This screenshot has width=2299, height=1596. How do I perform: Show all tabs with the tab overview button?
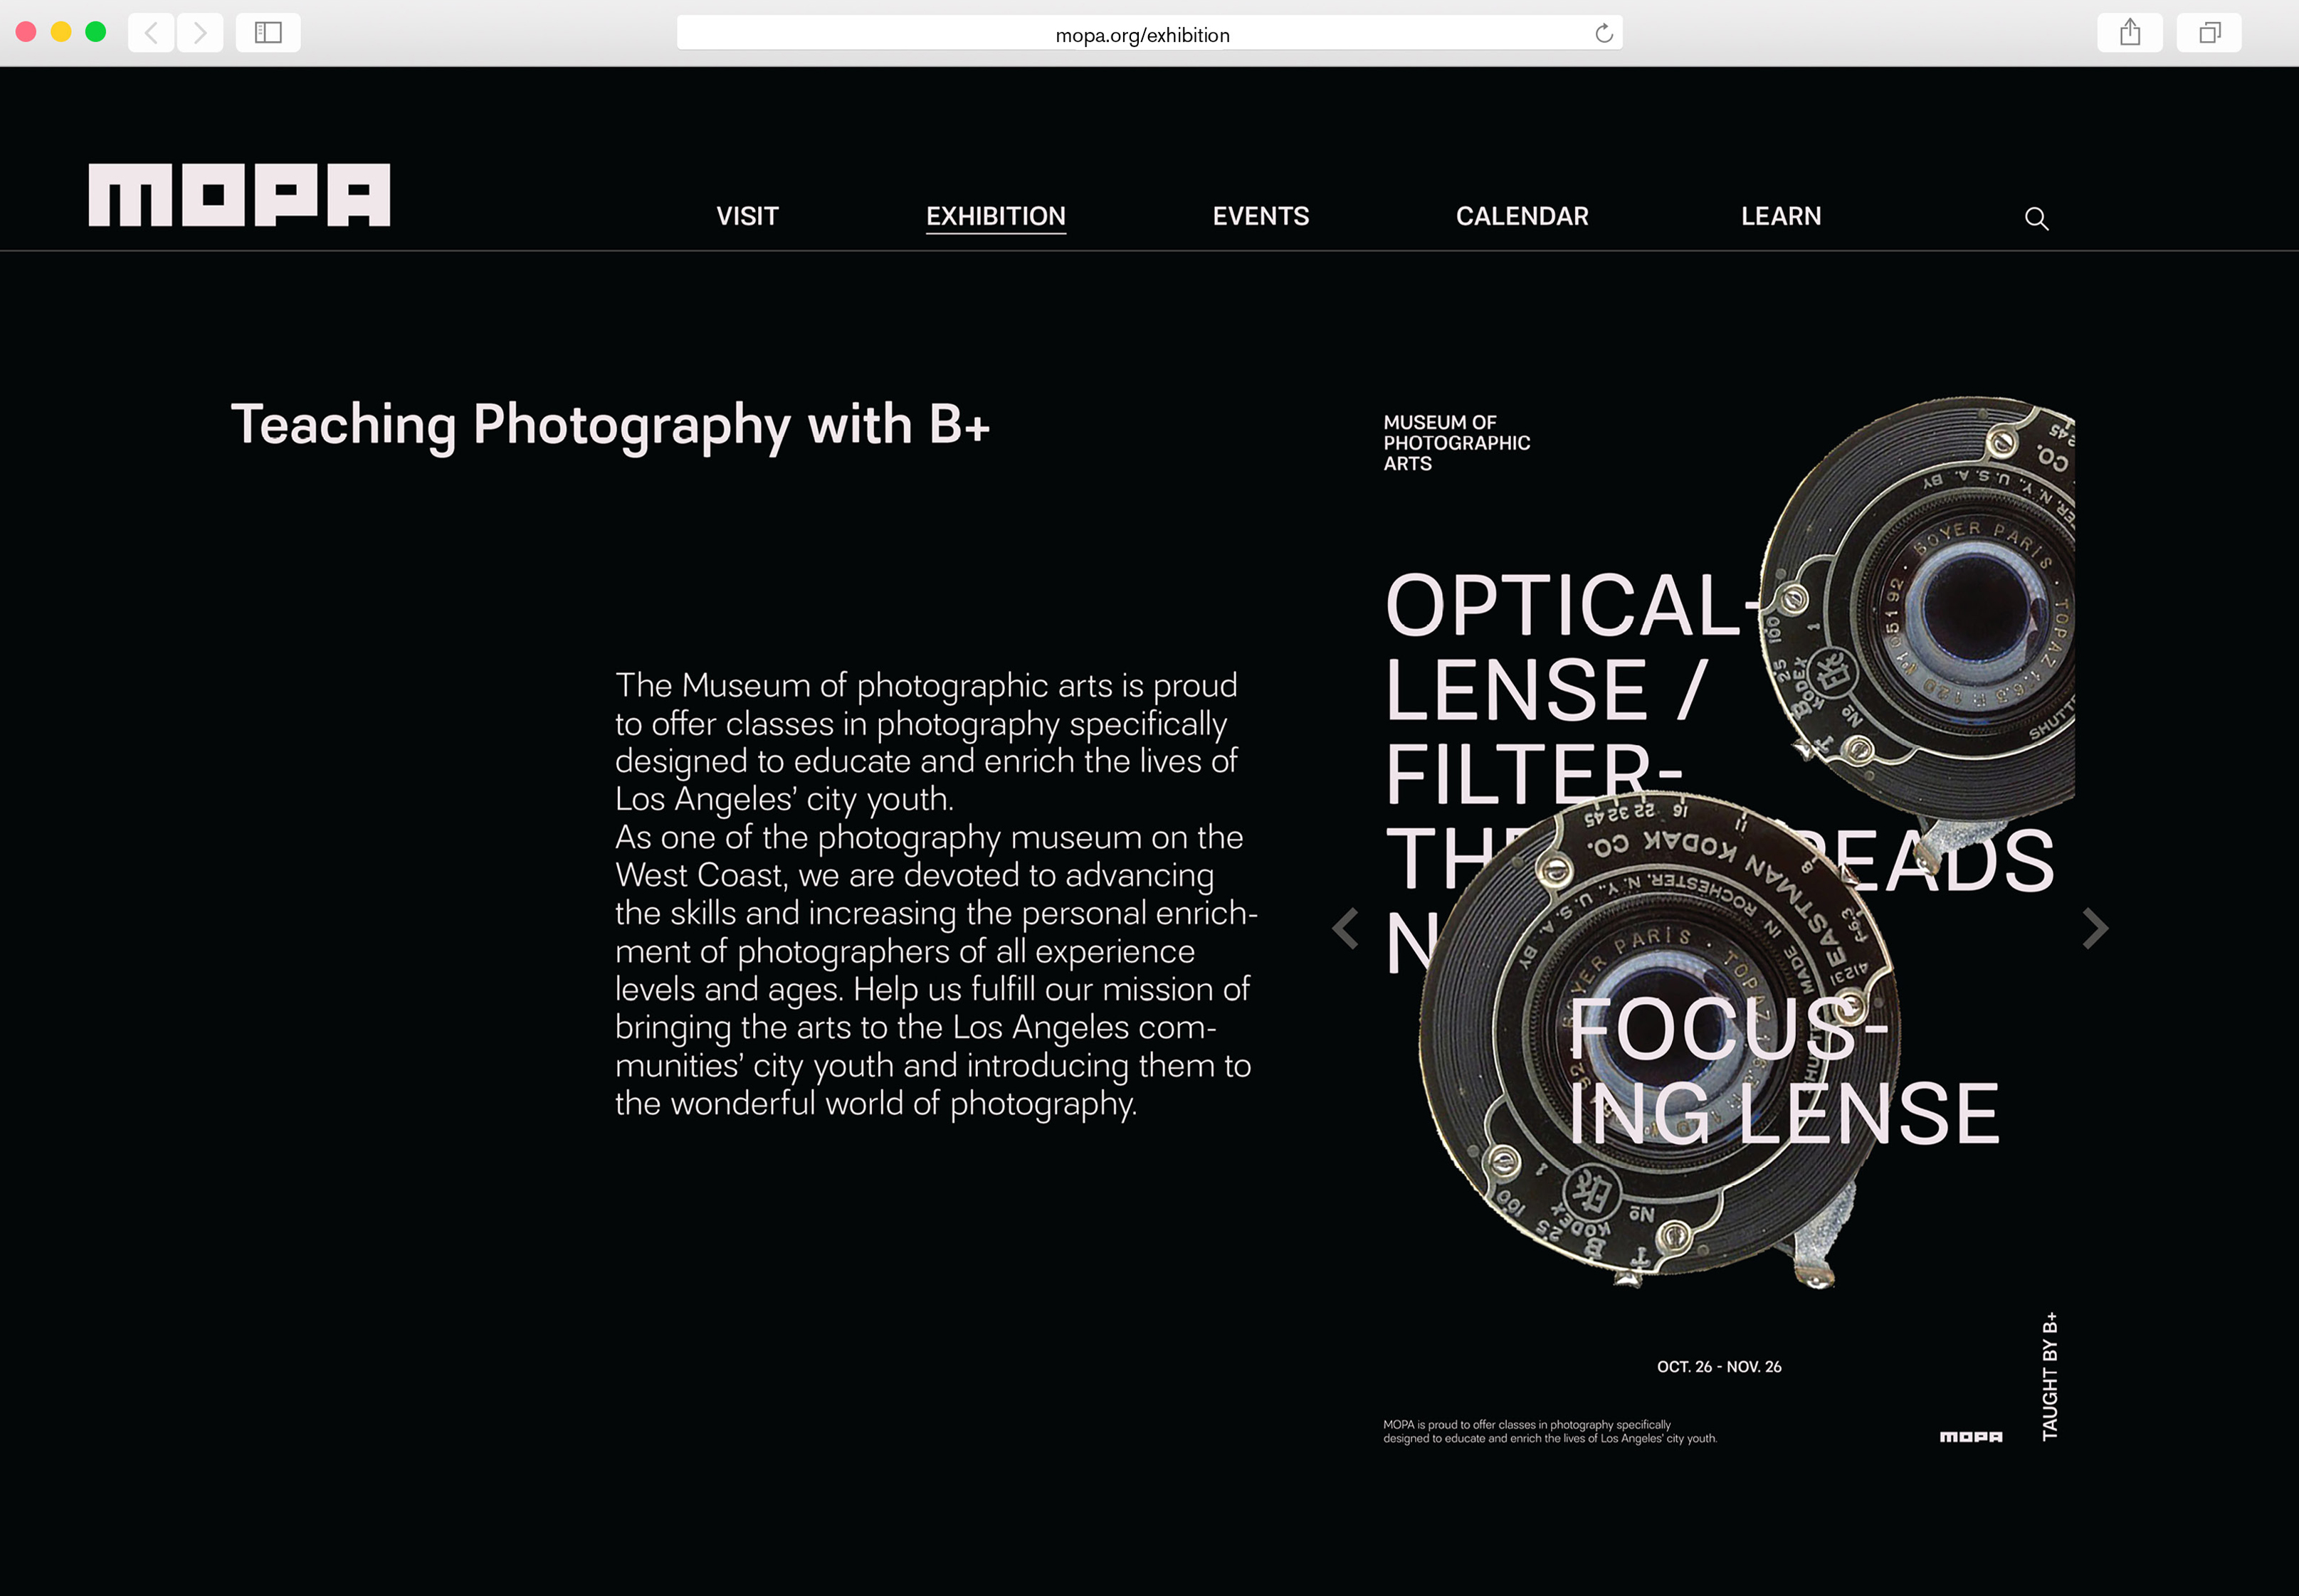pyautogui.click(x=2209, y=33)
